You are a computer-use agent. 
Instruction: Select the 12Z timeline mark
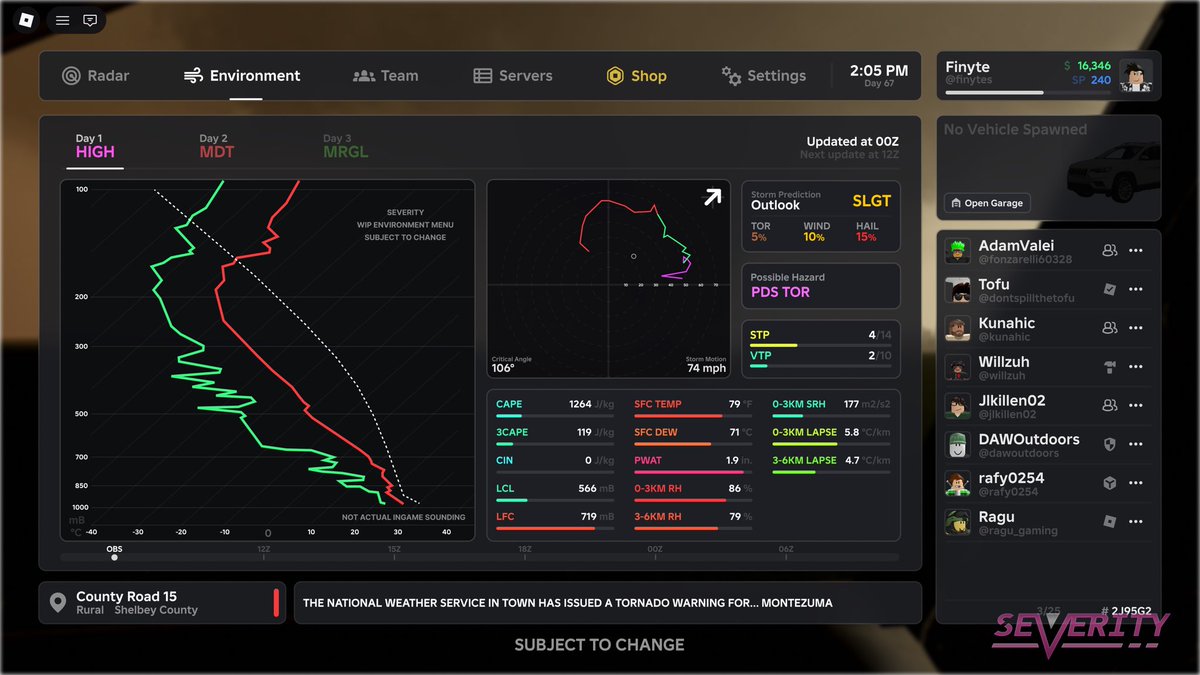[263, 550]
